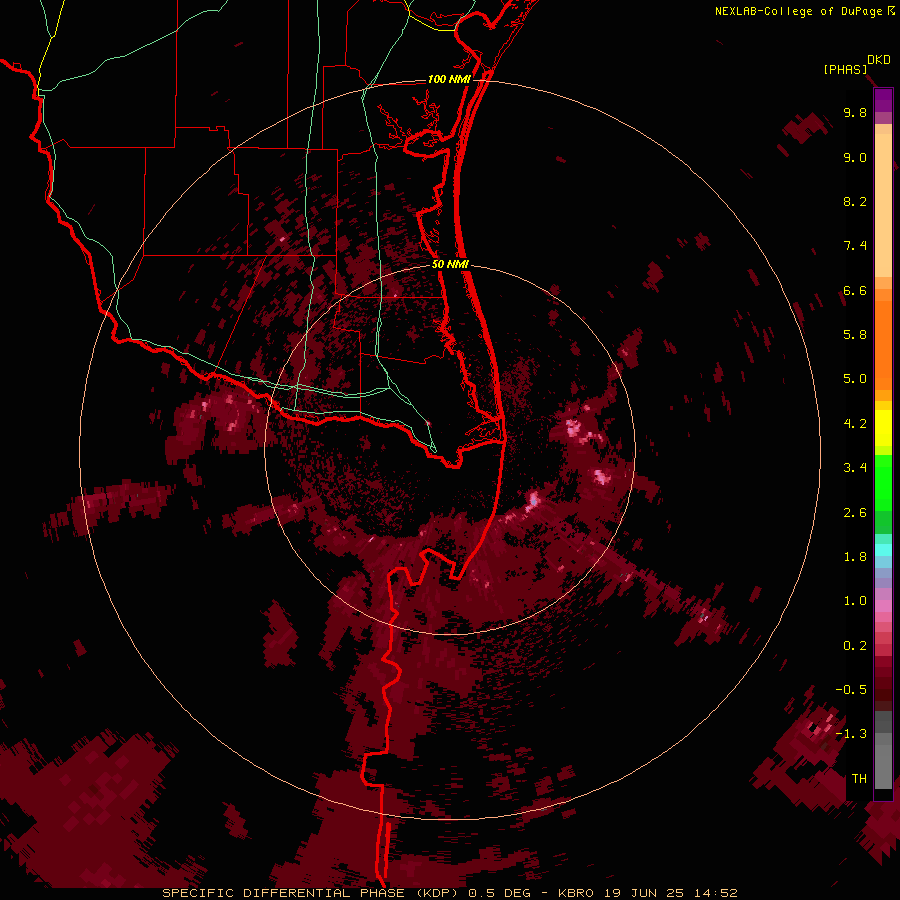
Task: Click the gray bottom segment of color bar
Action: click(x=883, y=752)
